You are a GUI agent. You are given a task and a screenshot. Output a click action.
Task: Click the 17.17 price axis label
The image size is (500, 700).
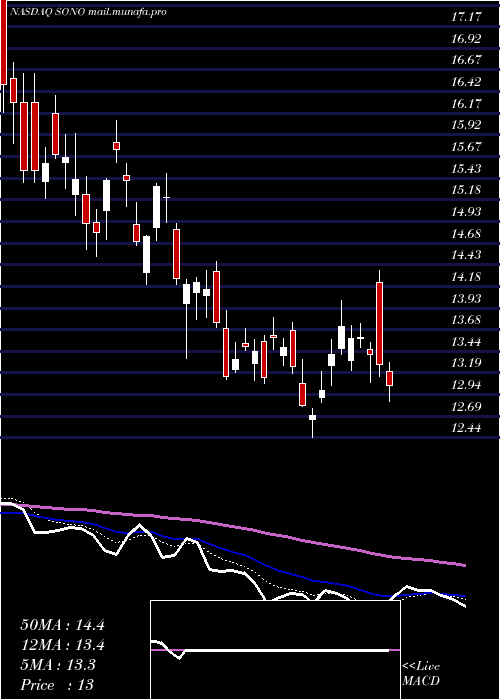coord(466,17)
